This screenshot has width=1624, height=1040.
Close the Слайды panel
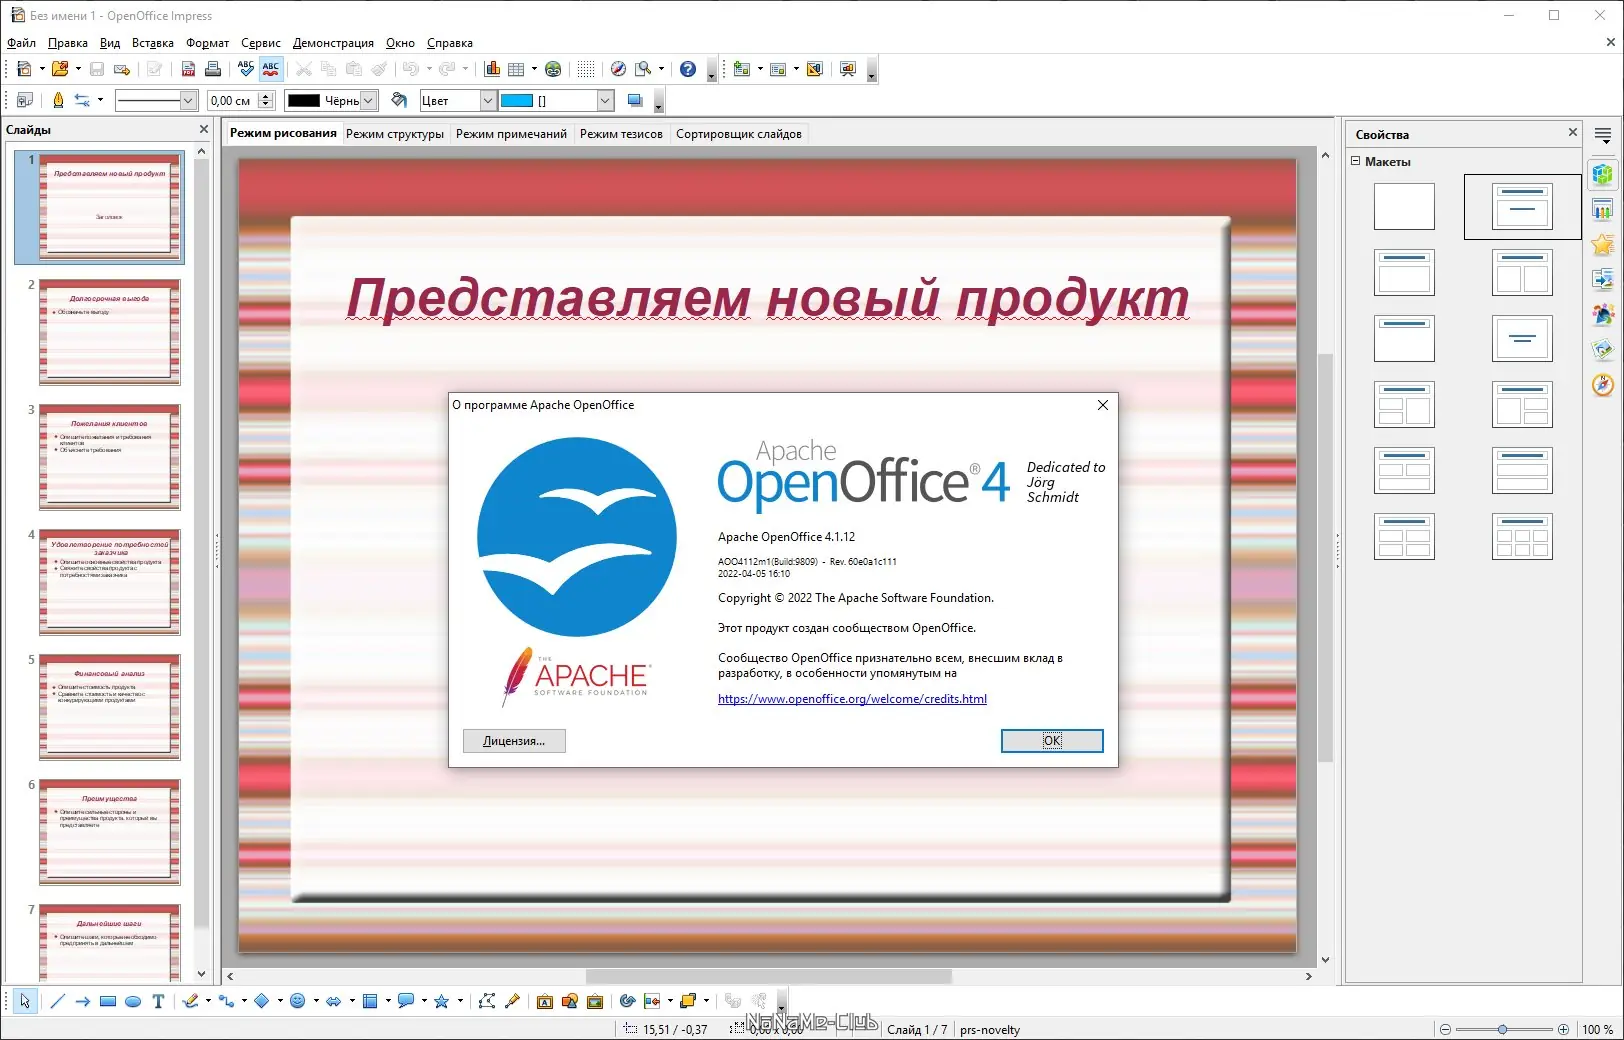(204, 129)
